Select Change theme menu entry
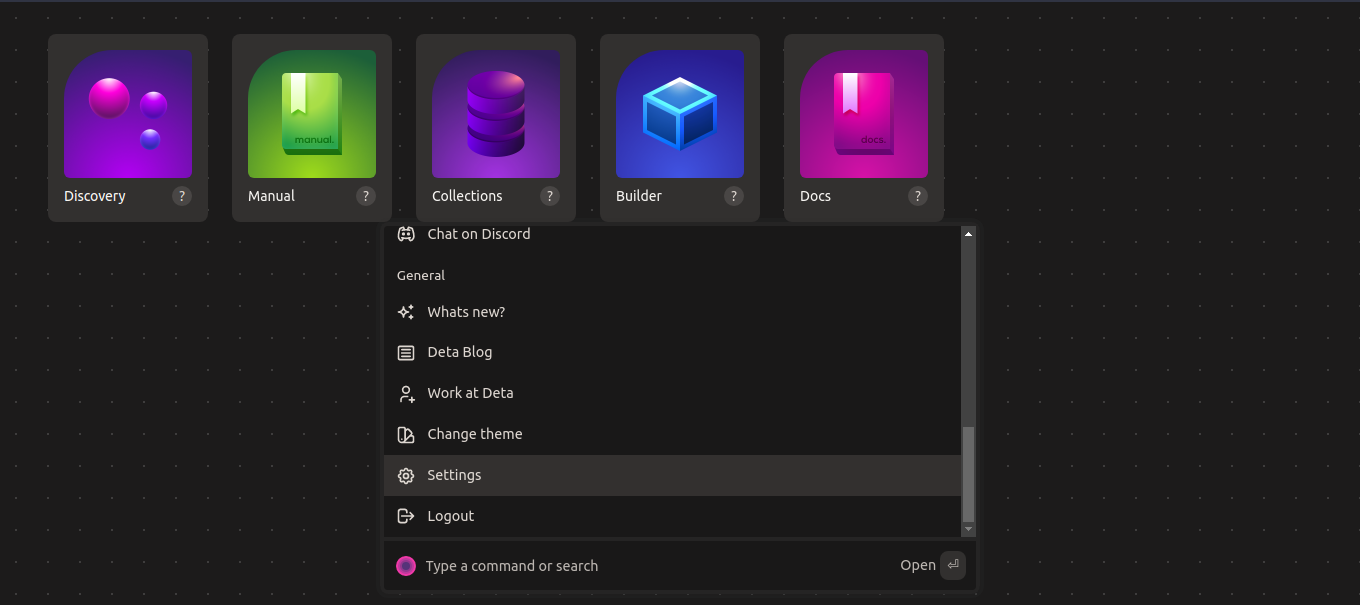Viewport: 1360px width, 605px height. pyautogui.click(x=672, y=435)
